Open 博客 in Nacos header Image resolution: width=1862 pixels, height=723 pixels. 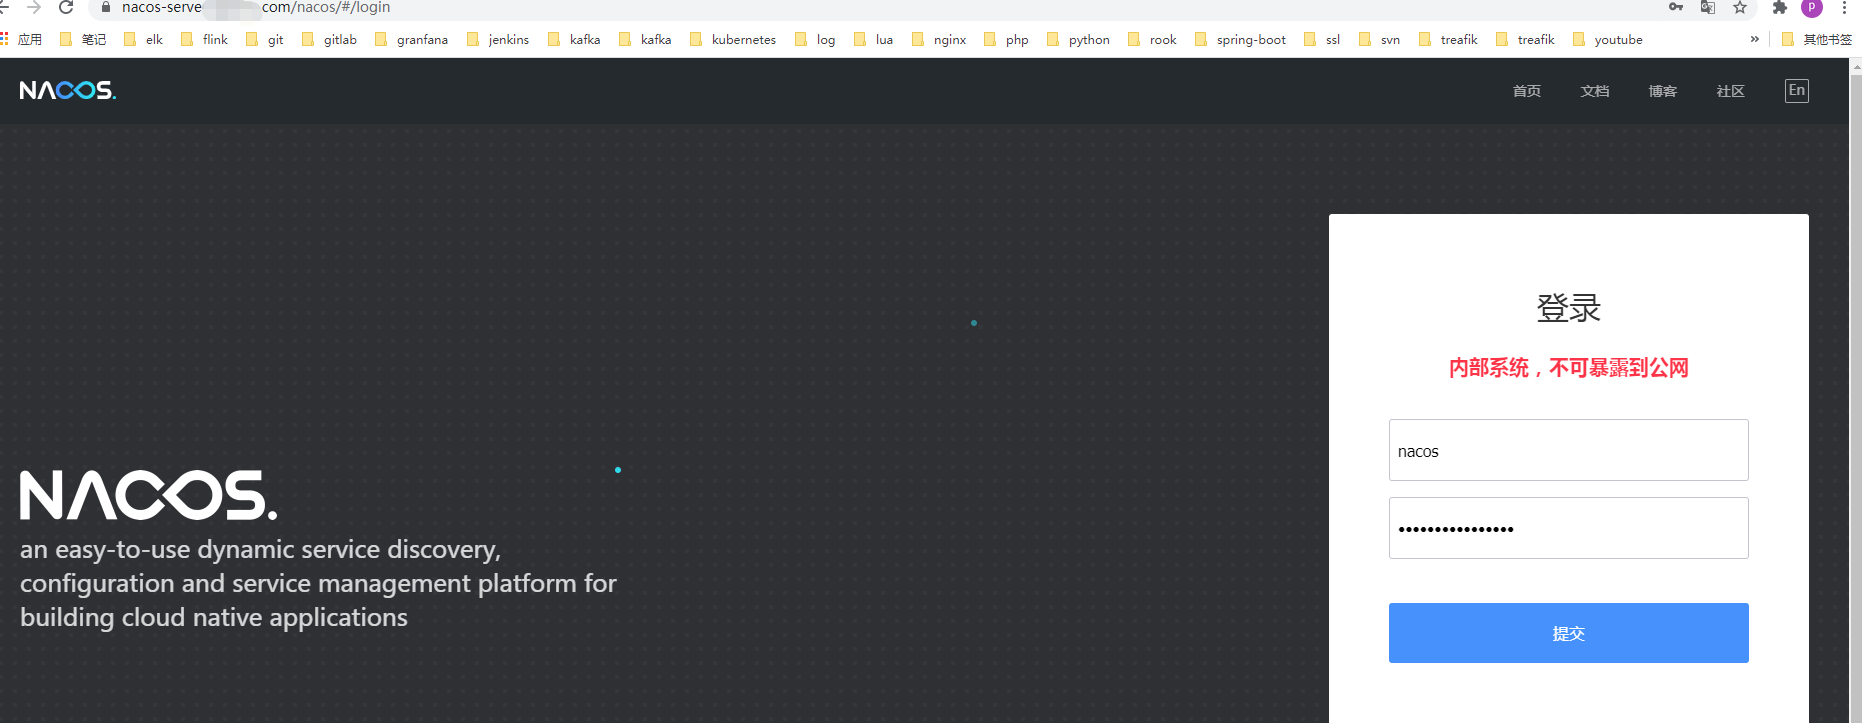(1662, 91)
